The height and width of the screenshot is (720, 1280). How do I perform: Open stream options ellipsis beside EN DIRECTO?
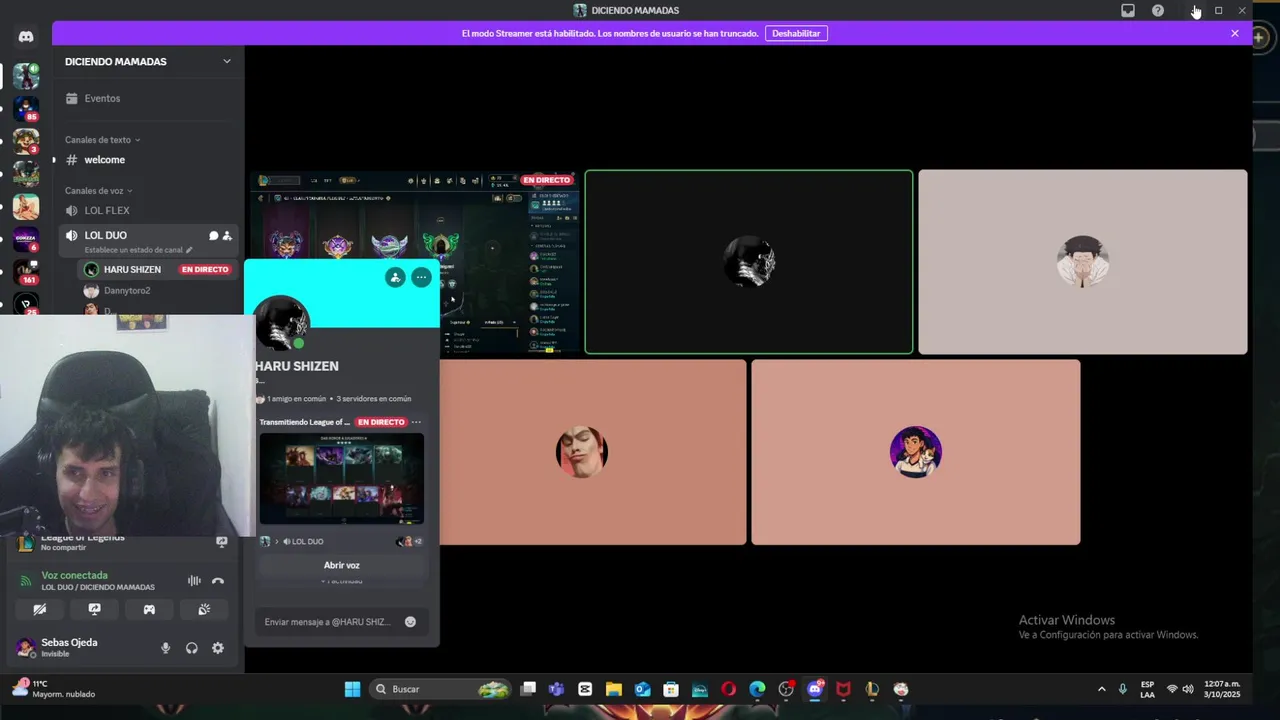tap(417, 422)
